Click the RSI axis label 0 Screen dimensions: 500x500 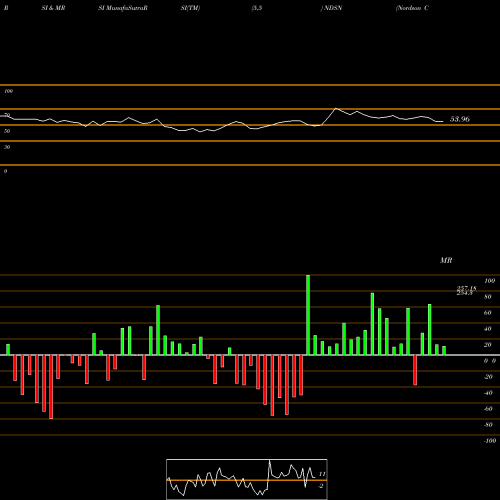point(5,171)
